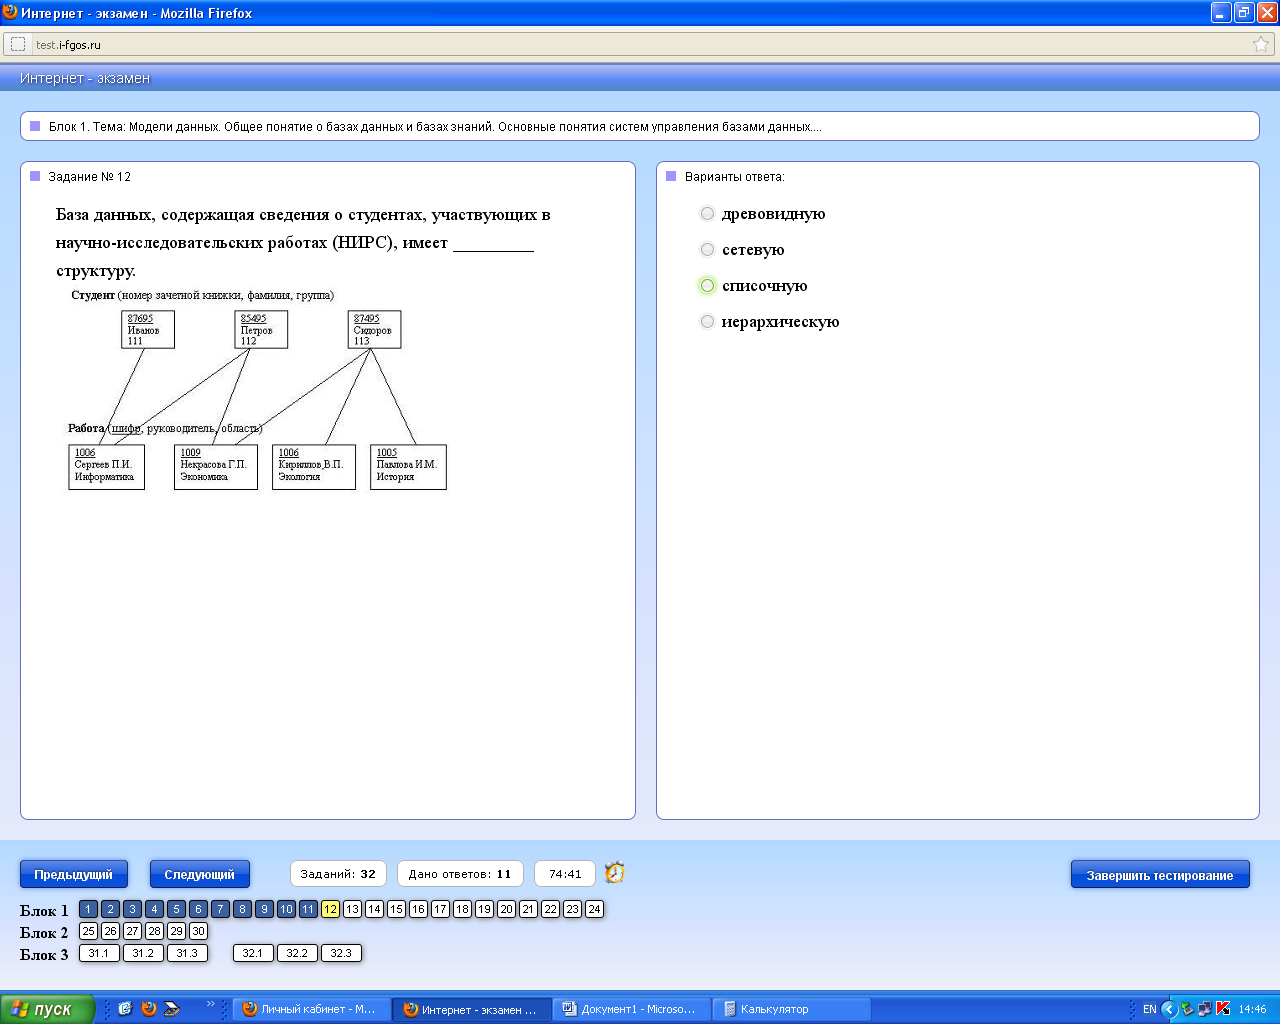Click the address bar showing test.i-fgos.ru
This screenshot has height=1024, width=1280.
[x=640, y=44]
